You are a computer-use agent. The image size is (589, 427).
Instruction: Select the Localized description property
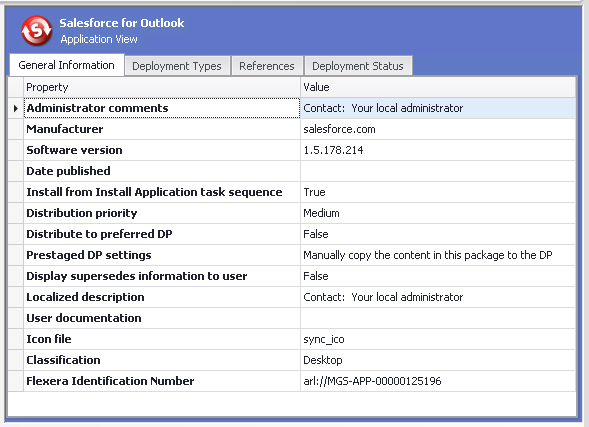[162, 297]
